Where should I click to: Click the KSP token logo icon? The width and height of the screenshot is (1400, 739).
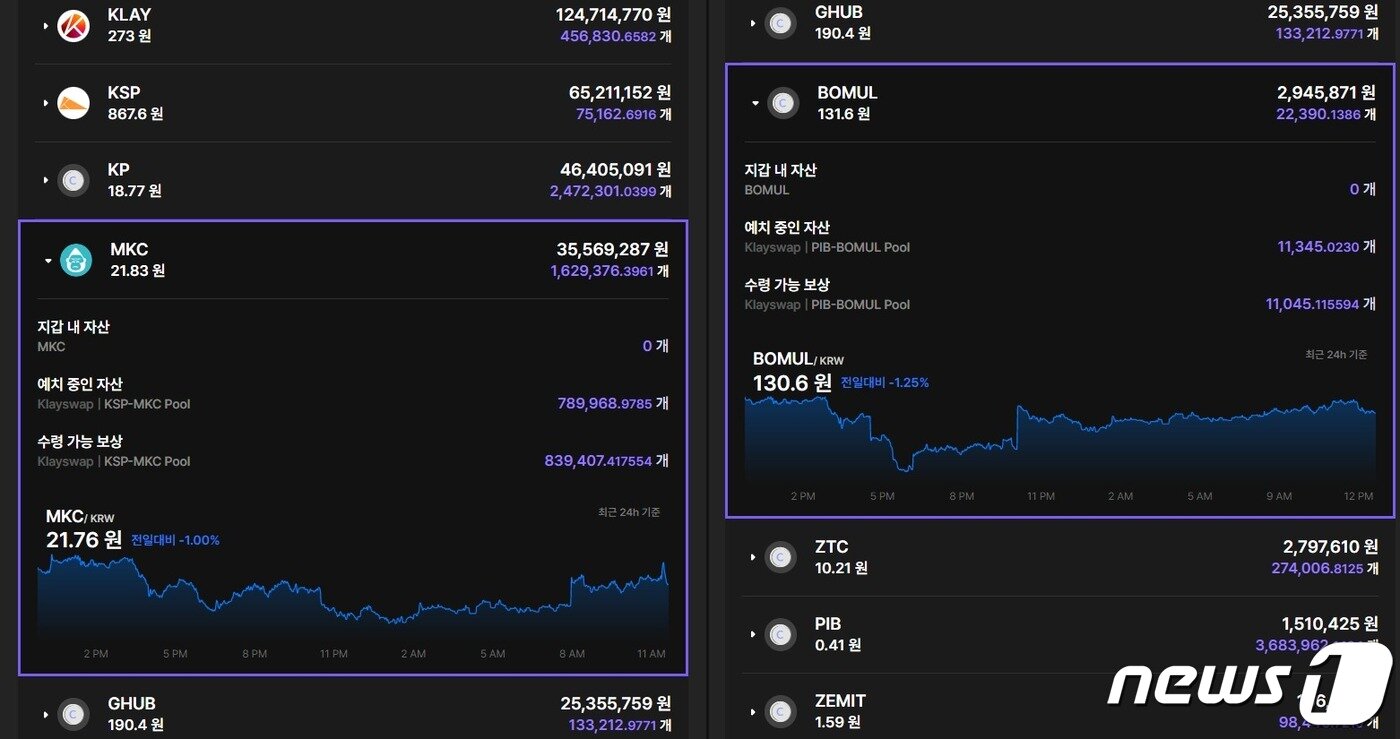73,103
